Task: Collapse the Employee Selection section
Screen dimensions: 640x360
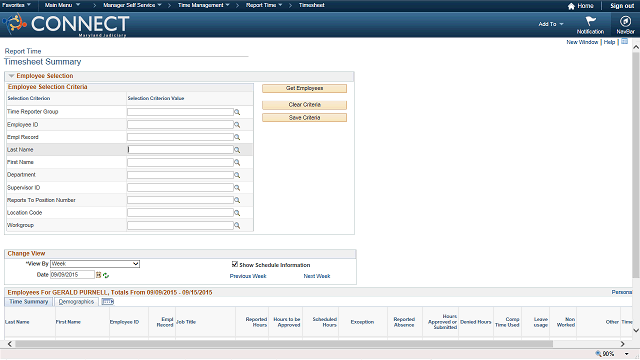Action: (11, 76)
